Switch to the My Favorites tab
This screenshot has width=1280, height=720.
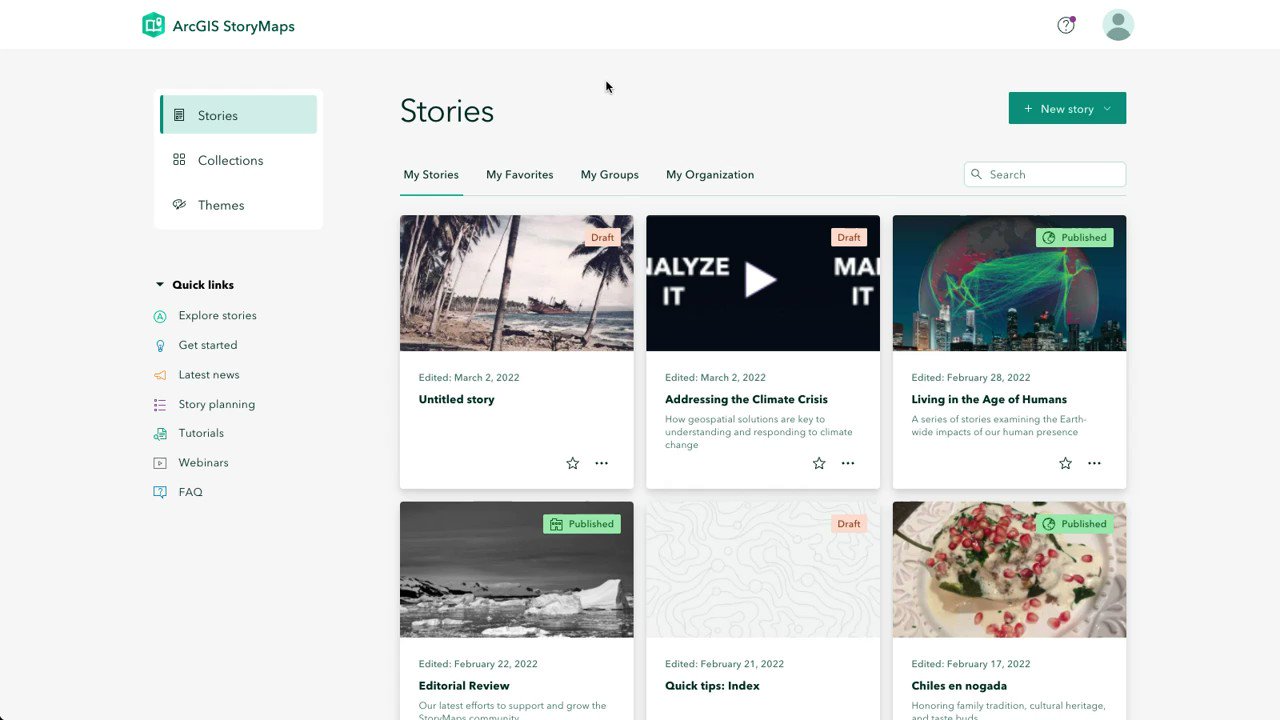coord(519,174)
